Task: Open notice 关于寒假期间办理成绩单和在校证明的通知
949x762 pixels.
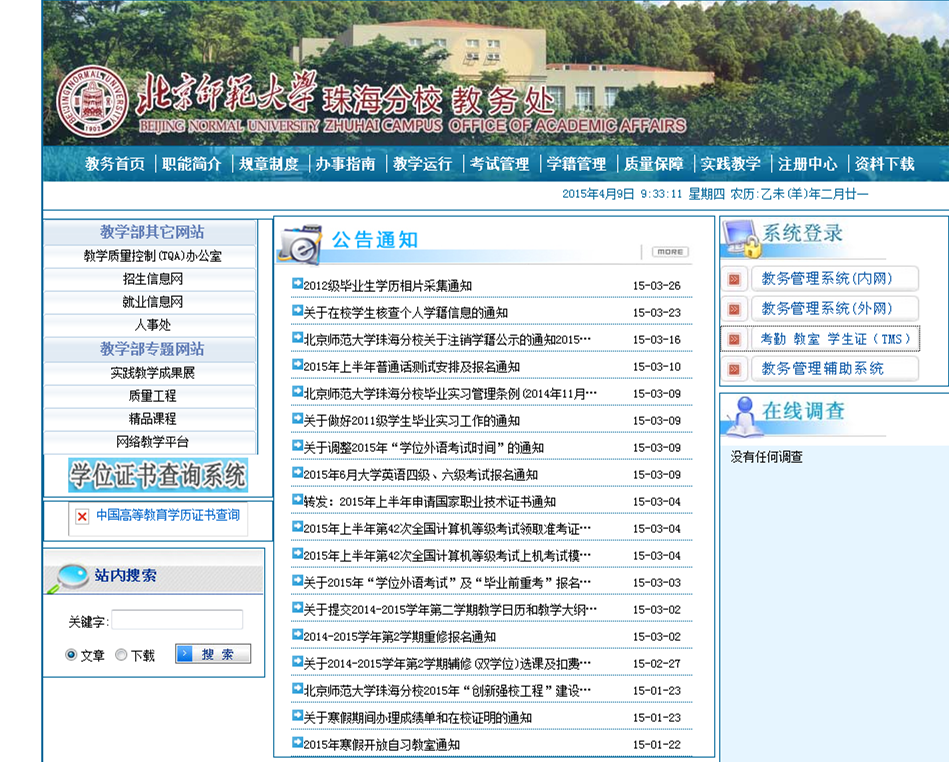Action: 418,718
